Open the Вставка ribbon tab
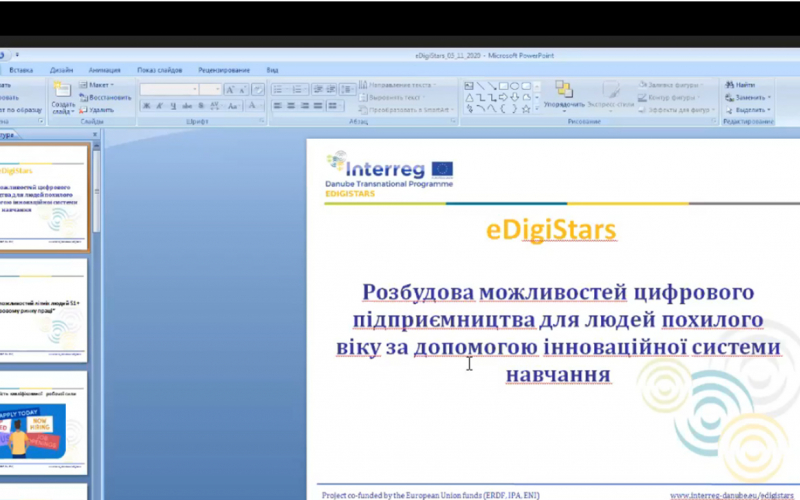The width and height of the screenshot is (800, 500). 21,70
